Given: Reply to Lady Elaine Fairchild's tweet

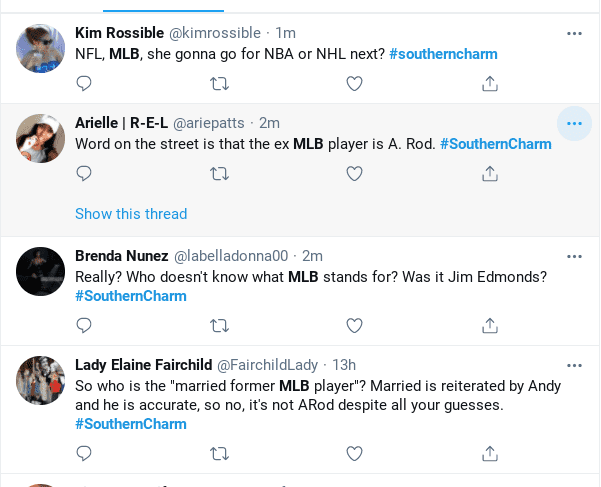Looking at the screenshot, I should [x=84, y=454].
